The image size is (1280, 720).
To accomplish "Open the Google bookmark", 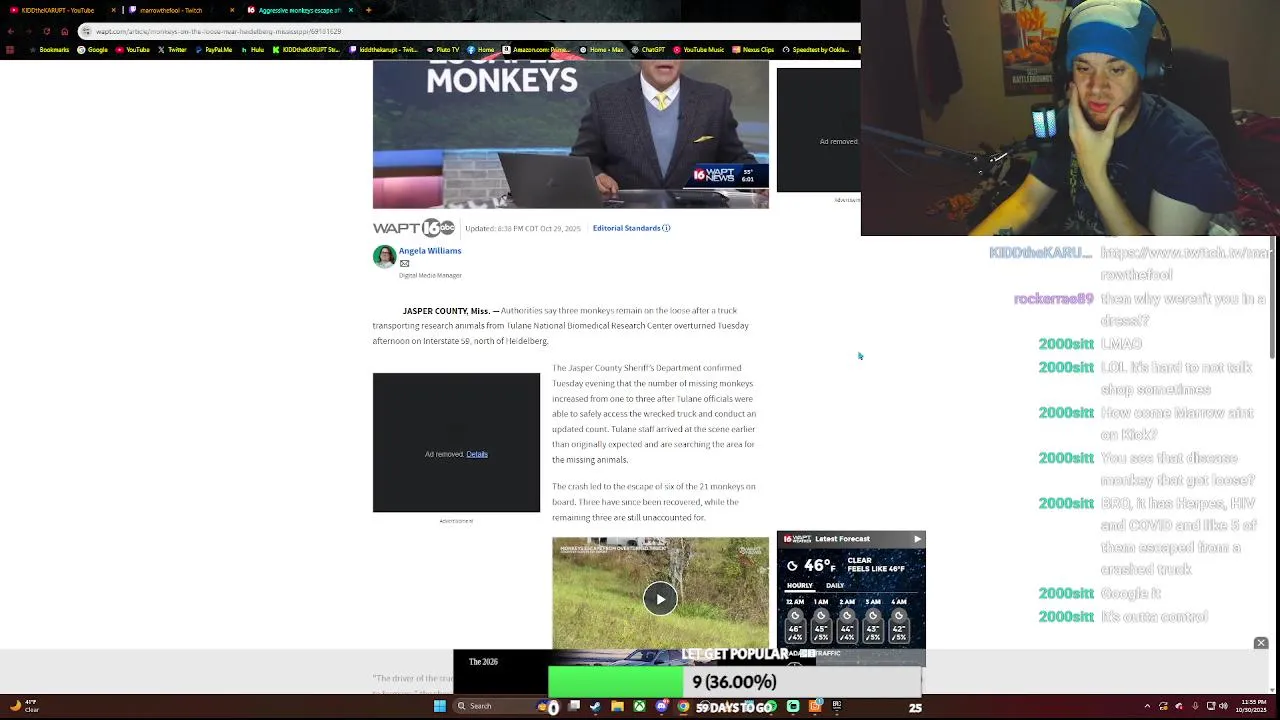I will coord(94,50).
